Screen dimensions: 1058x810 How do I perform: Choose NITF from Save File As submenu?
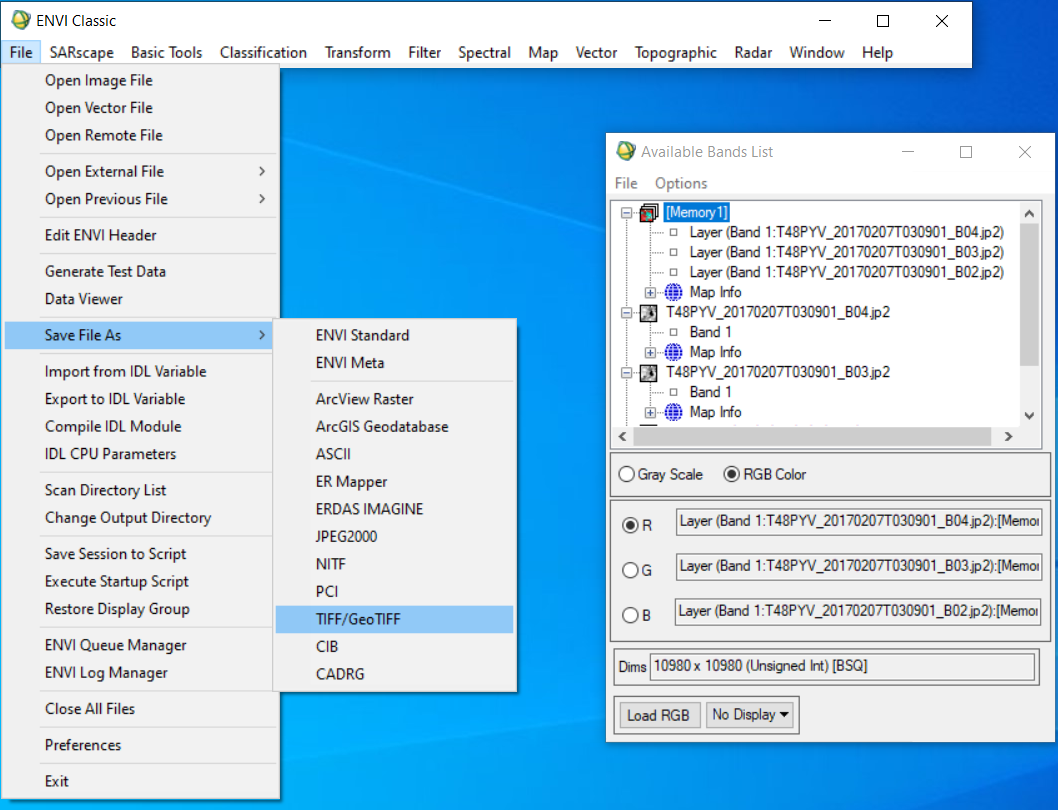(394, 564)
